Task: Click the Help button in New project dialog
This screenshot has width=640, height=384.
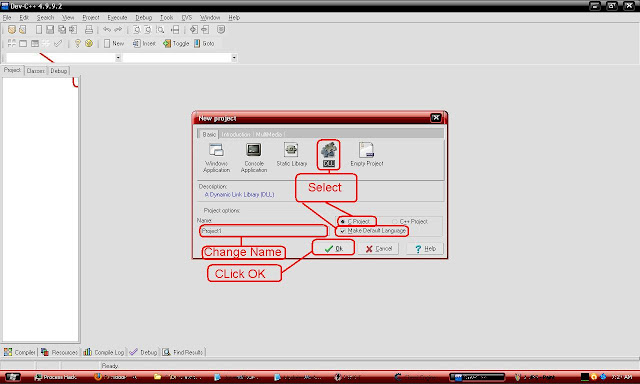Action: [425, 249]
